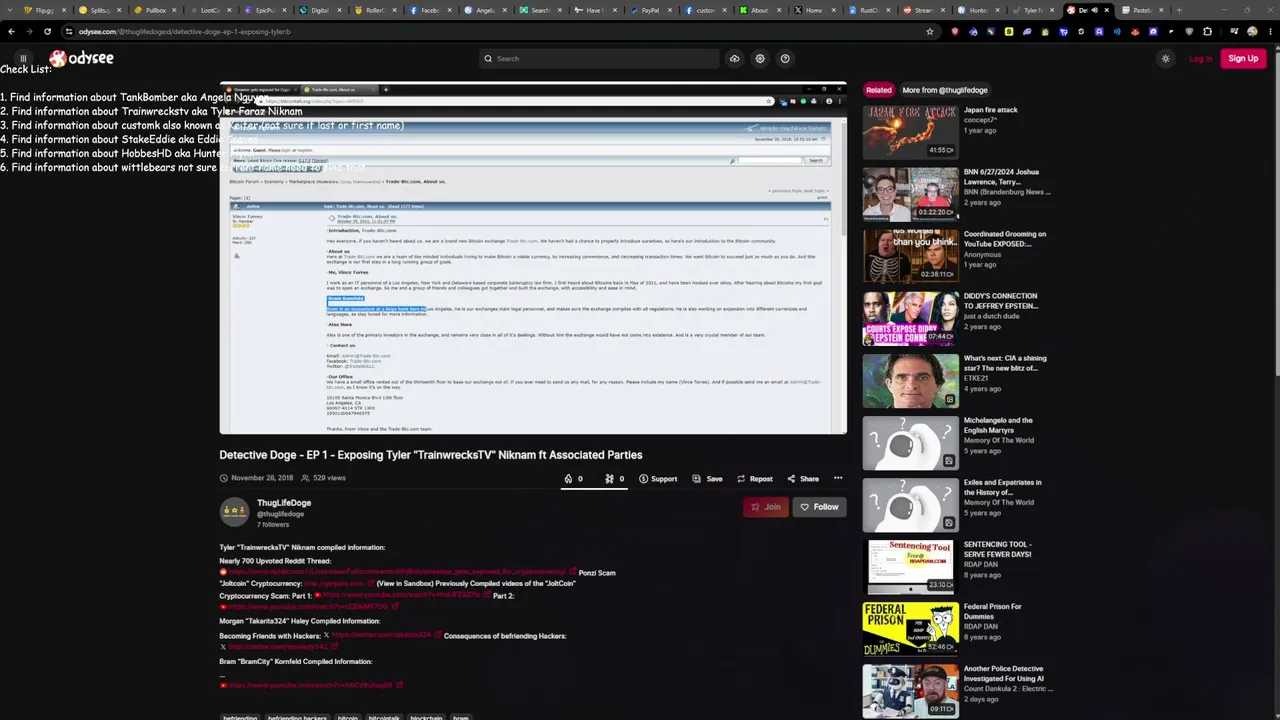
Task: Click the bitcoin tag chip
Action: (x=347, y=717)
